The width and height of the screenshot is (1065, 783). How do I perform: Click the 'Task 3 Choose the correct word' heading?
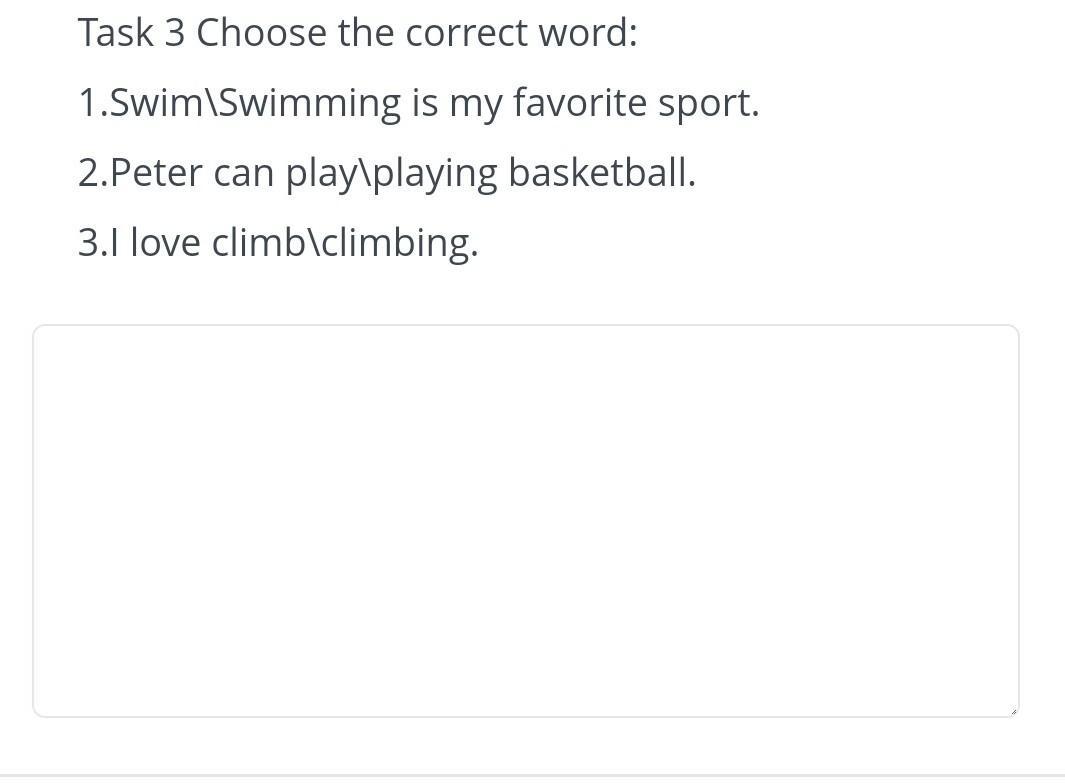357,33
